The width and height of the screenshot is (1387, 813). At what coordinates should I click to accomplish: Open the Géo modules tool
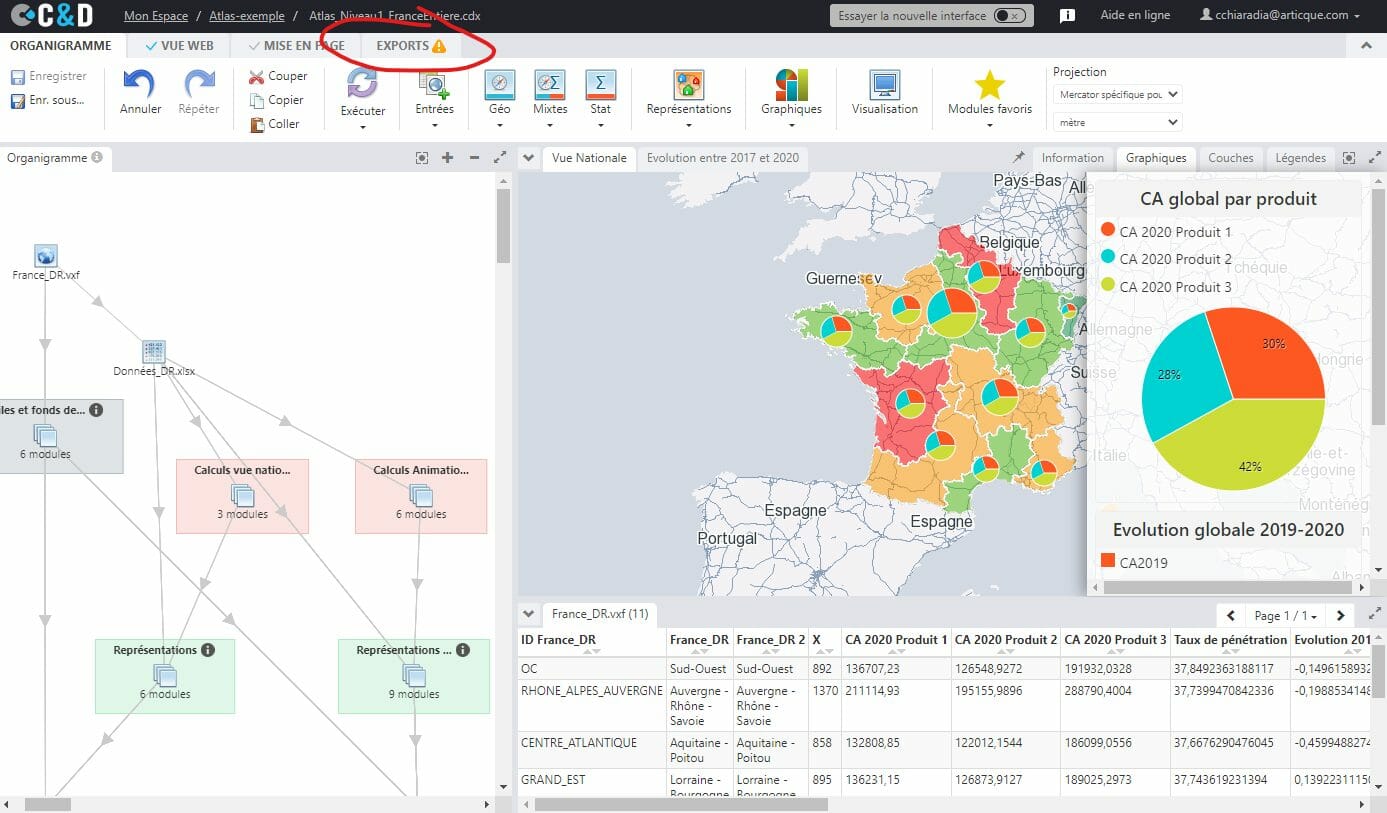click(x=499, y=85)
